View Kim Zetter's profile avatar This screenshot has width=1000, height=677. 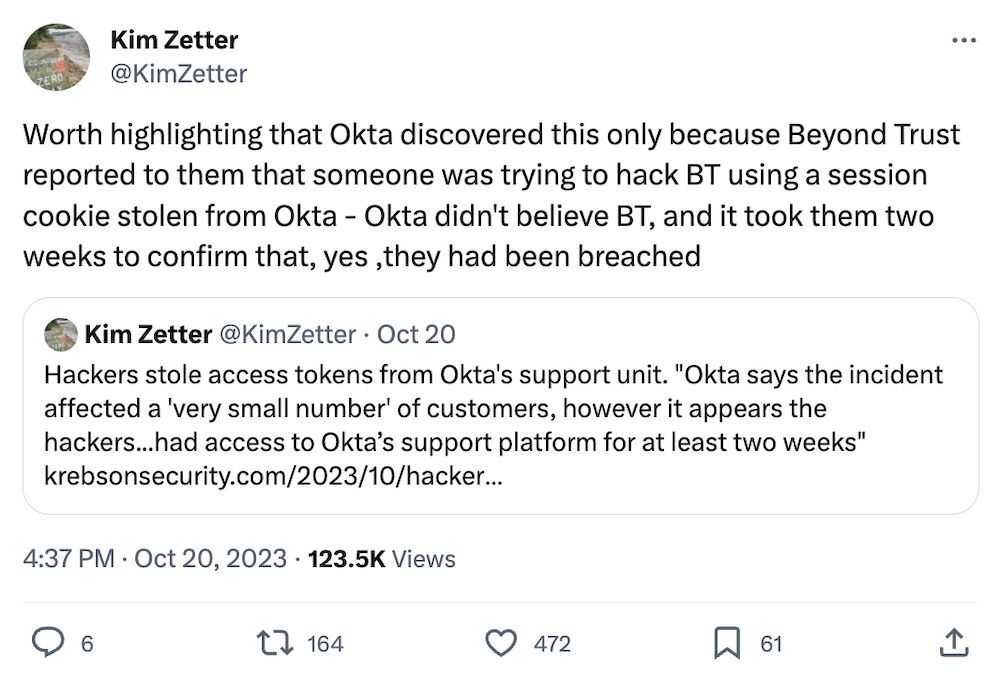pyautogui.click(x=56, y=56)
